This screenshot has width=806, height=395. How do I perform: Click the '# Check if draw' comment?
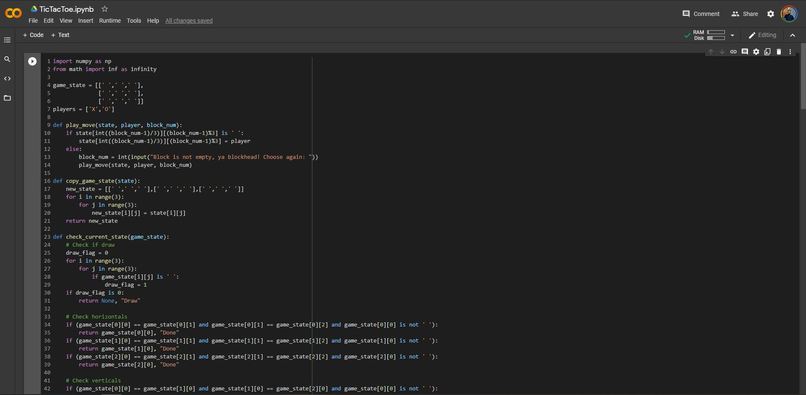point(90,245)
